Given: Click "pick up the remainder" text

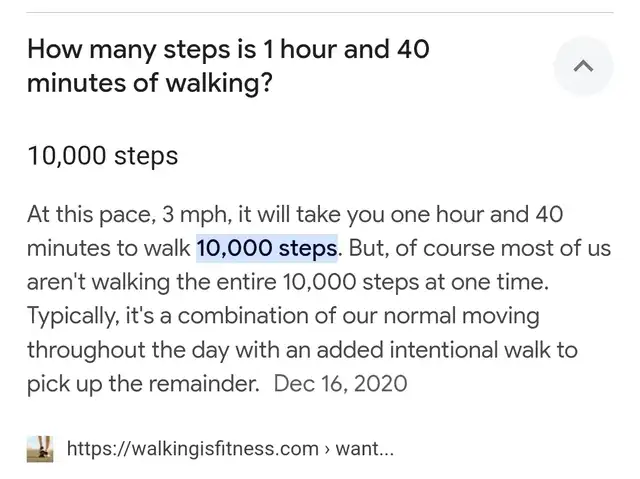Looking at the screenshot, I should (142, 384).
